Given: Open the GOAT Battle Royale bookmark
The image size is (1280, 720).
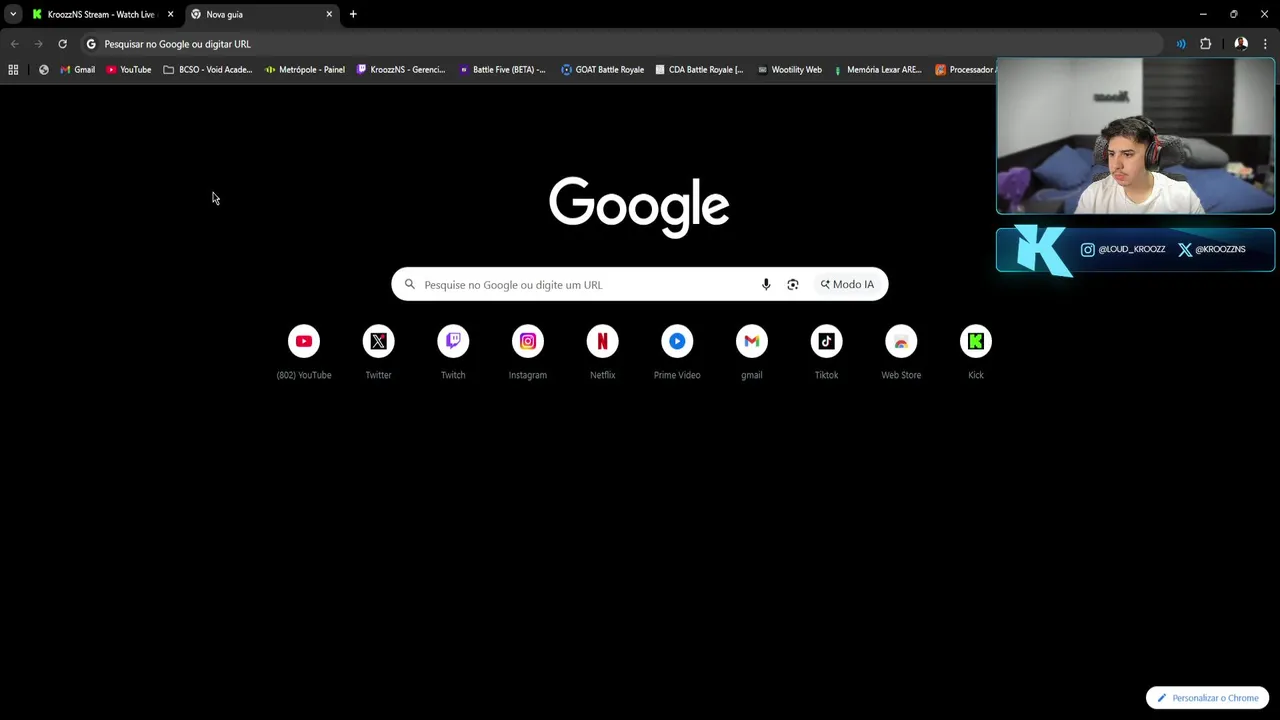Looking at the screenshot, I should (x=602, y=70).
